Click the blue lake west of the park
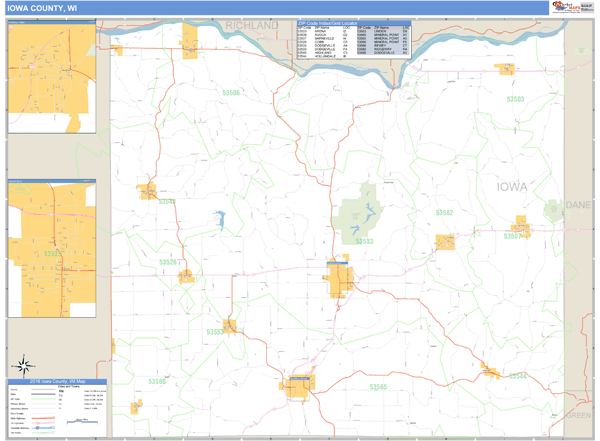The image size is (600, 441). [220, 220]
